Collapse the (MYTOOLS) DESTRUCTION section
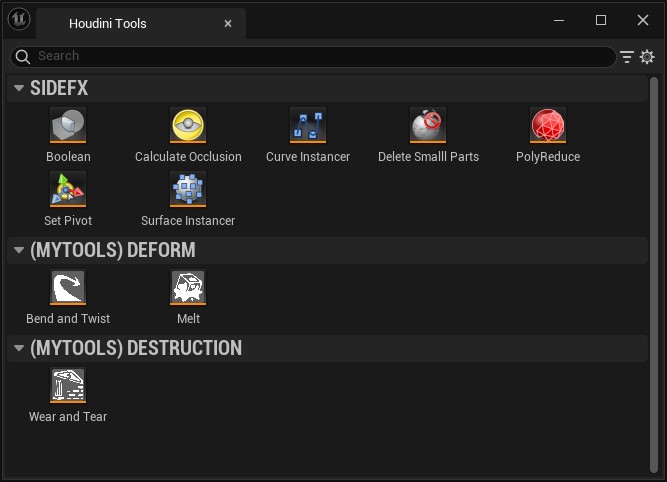The width and height of the screenshot is (667, 482). 19,348
